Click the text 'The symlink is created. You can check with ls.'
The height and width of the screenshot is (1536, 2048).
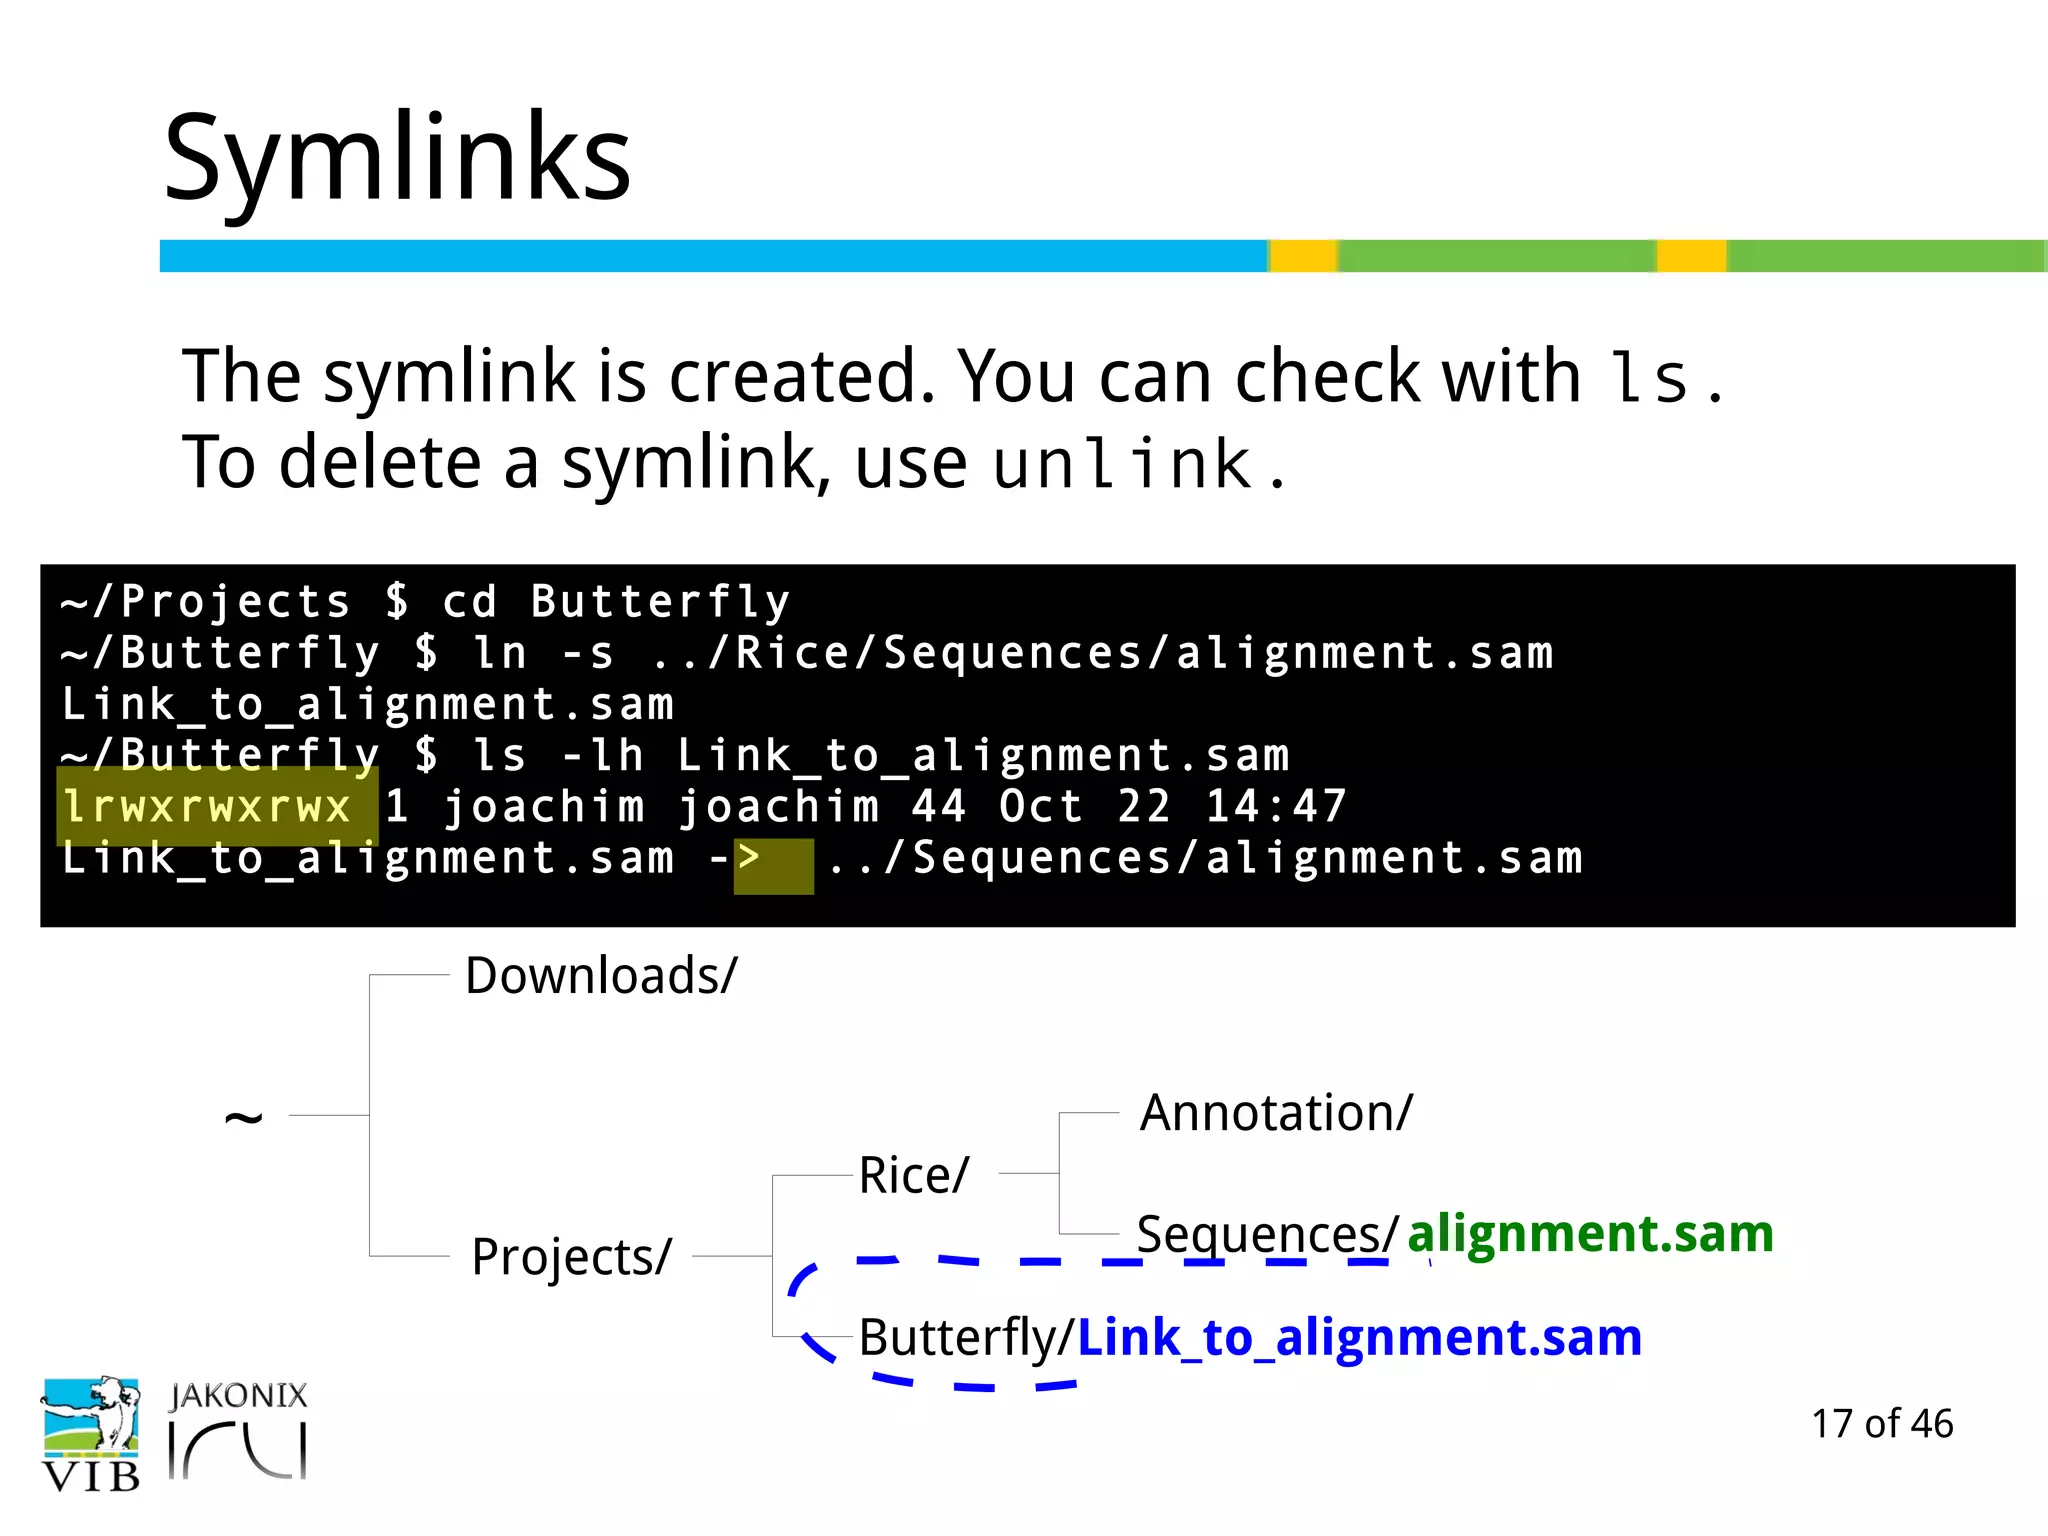click(x=953, y=377)
